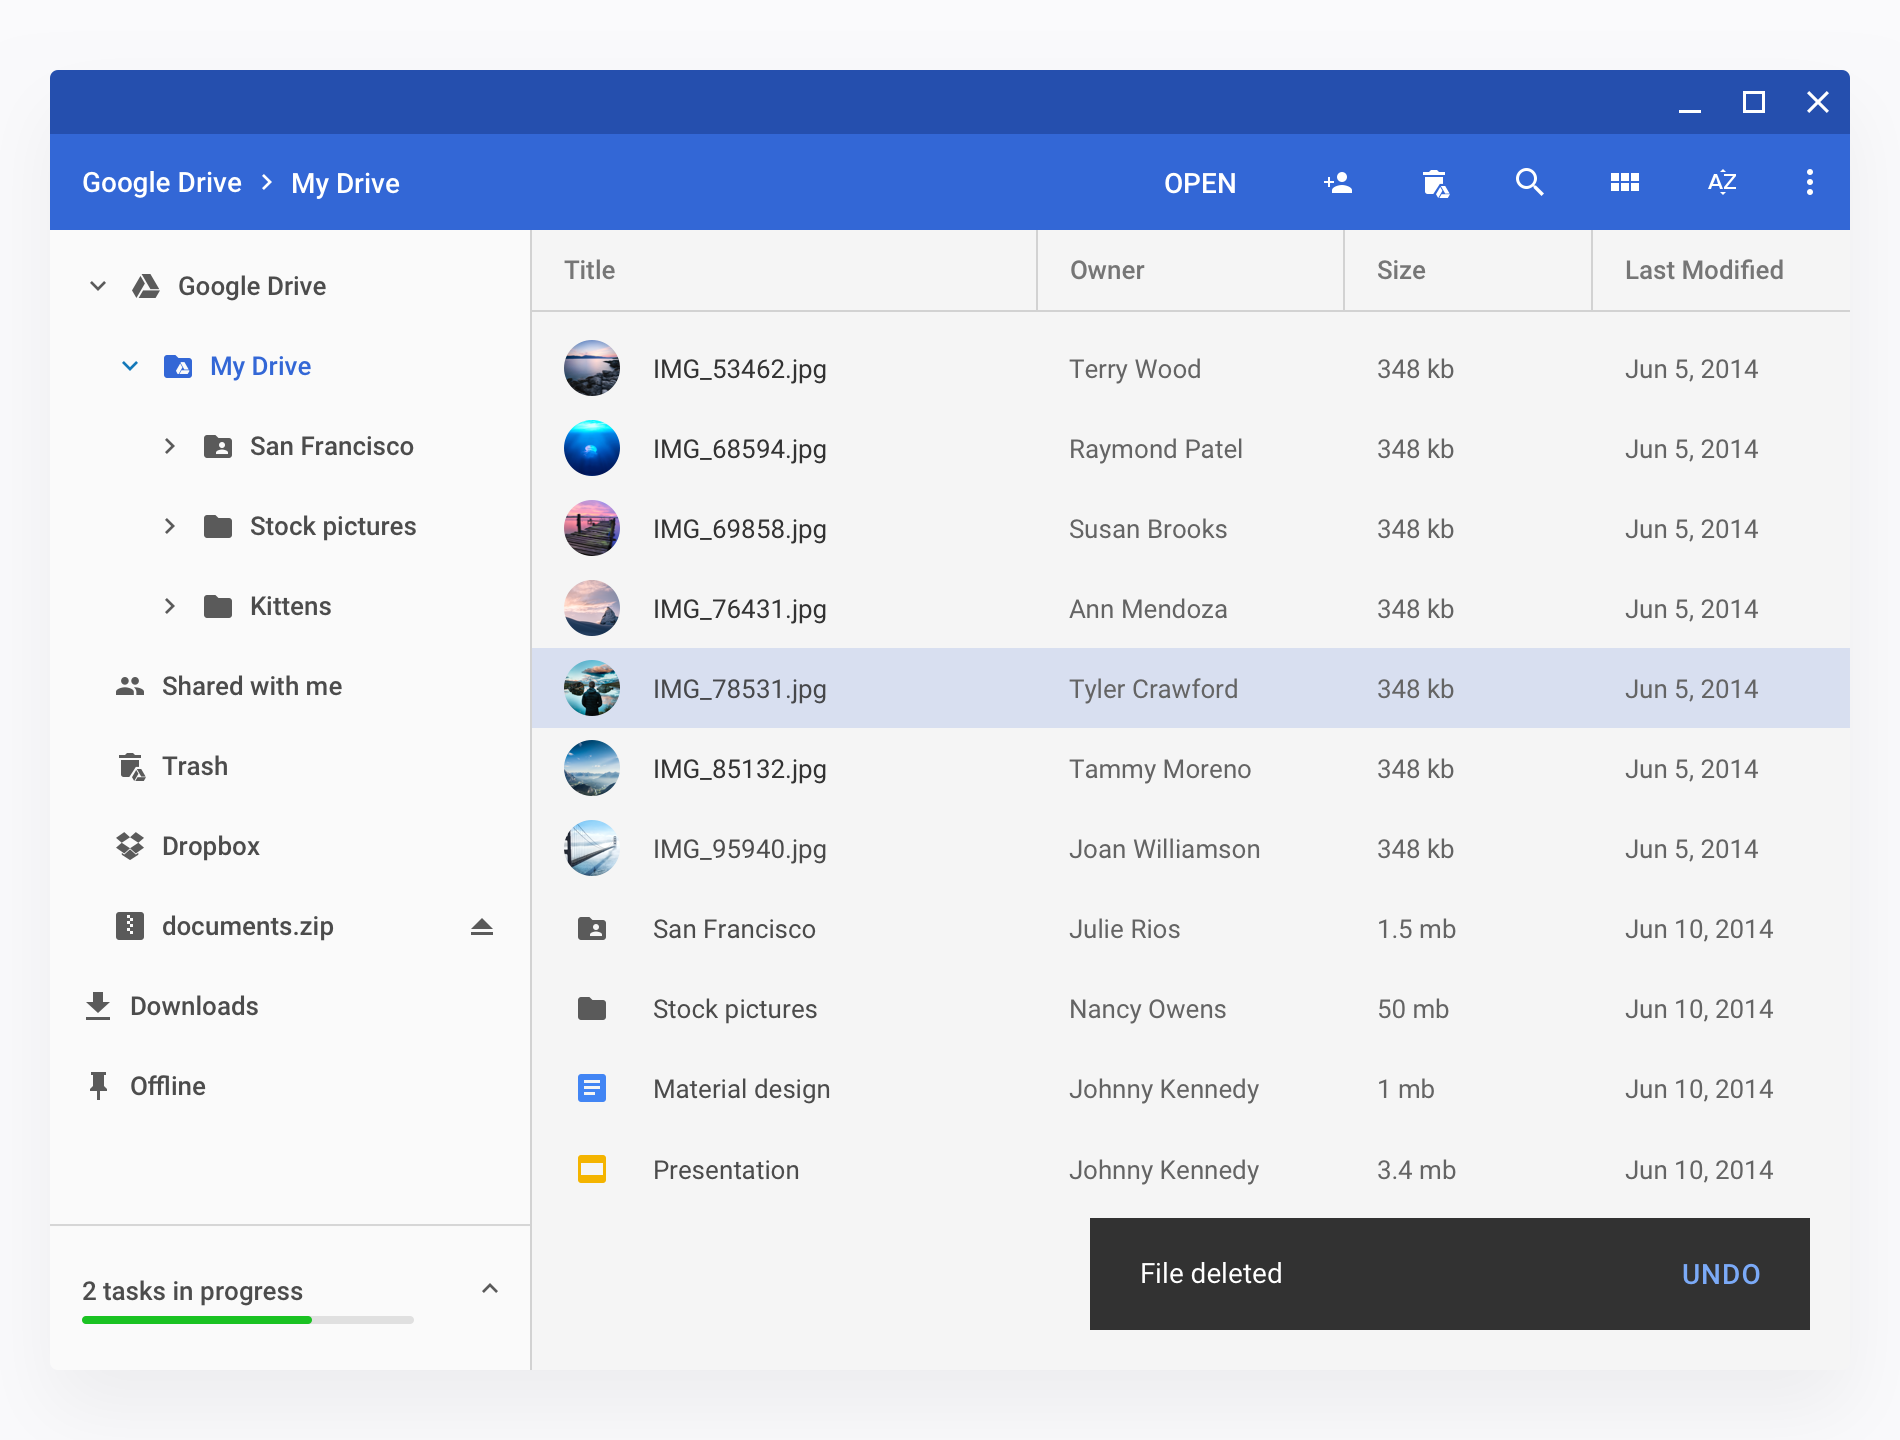Click UNDO in the File deleted snackbar

pos(1721,1274)
